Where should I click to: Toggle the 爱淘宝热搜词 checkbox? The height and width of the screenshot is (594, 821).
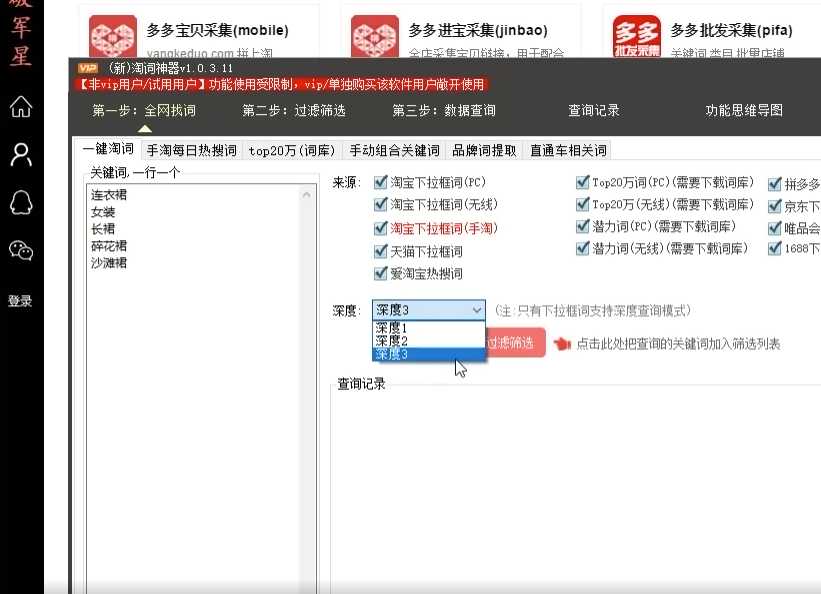coord(381,273)
